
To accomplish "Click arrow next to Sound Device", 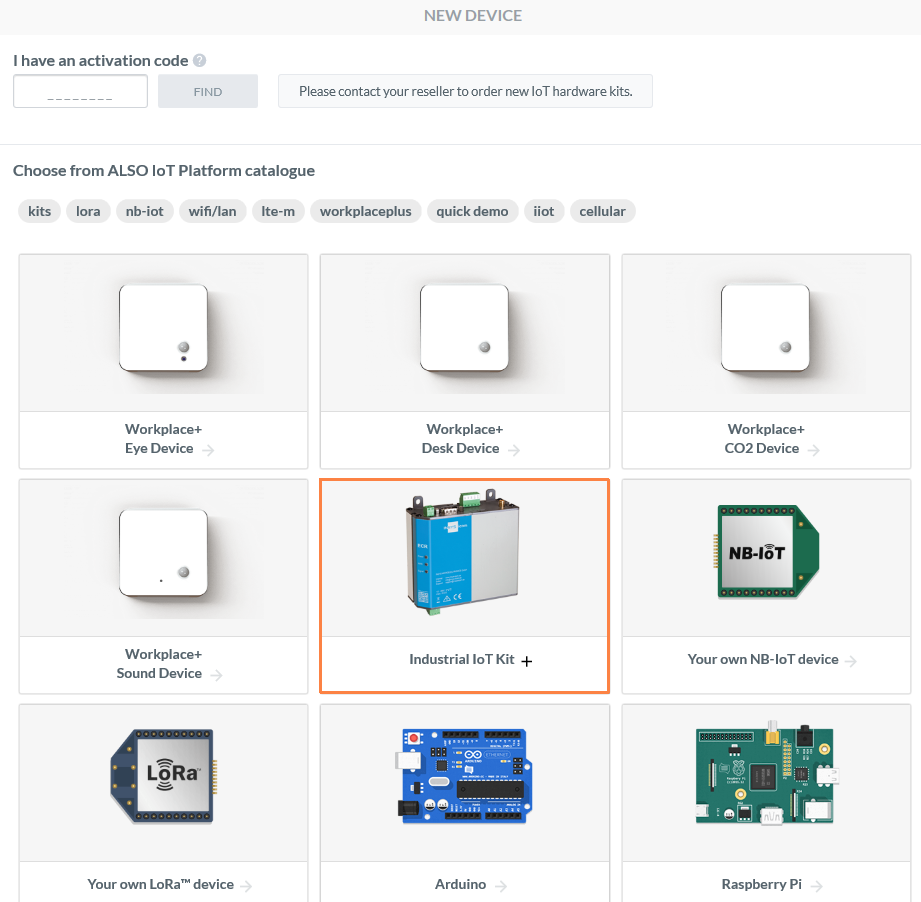I will (216, 675).
